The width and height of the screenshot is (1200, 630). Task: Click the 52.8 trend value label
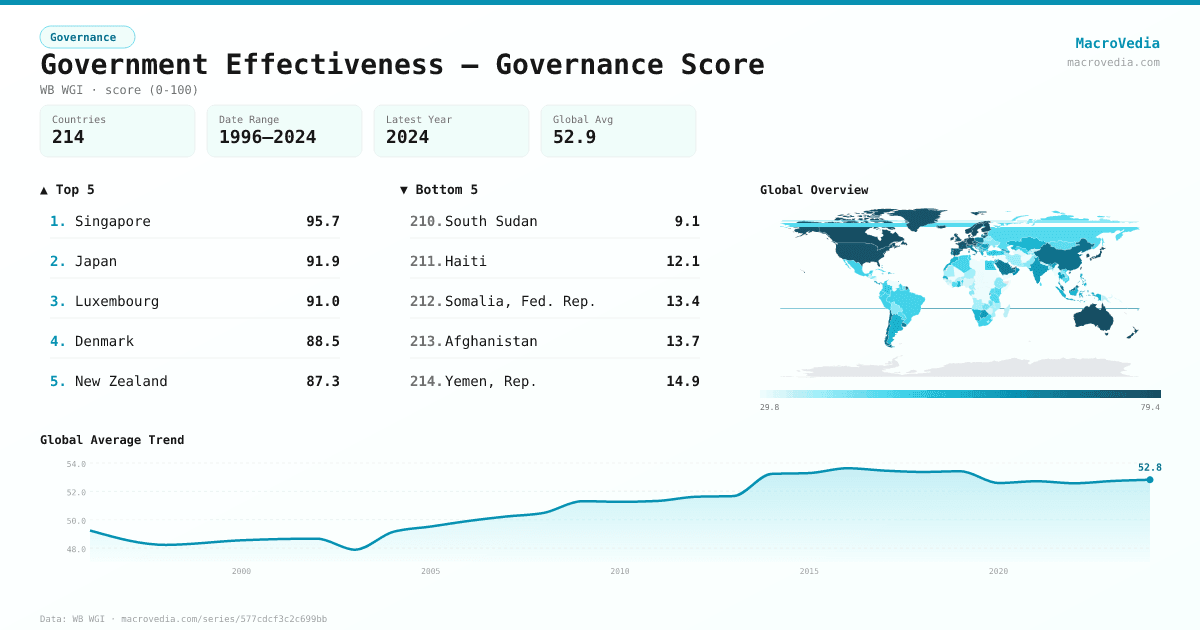(x=1150, y=467)
